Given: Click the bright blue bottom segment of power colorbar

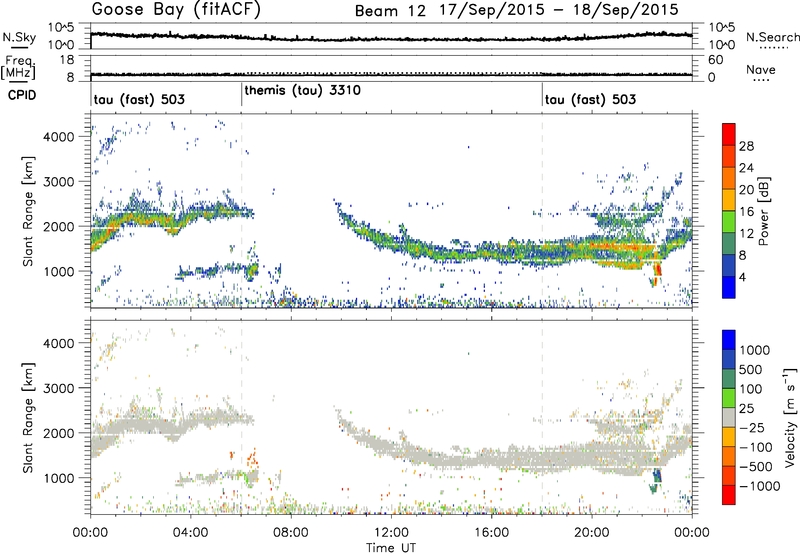Looking at the screenshot, I should coord(729,287).
